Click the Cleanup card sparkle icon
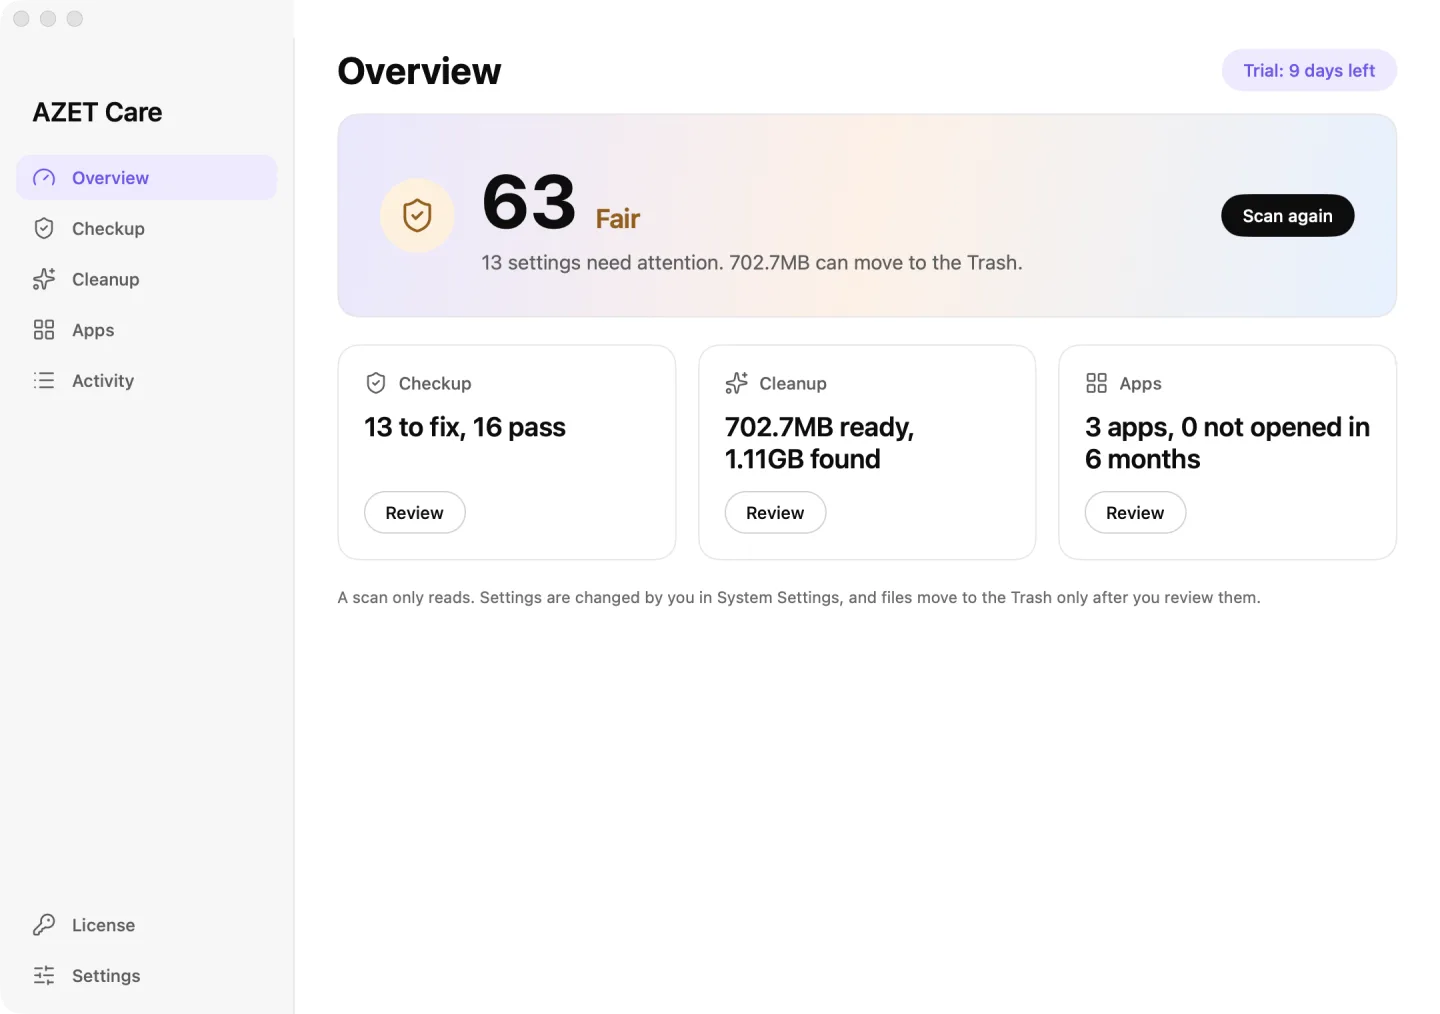Viewport: 1440px width, 1014px height. click(736, 383)
